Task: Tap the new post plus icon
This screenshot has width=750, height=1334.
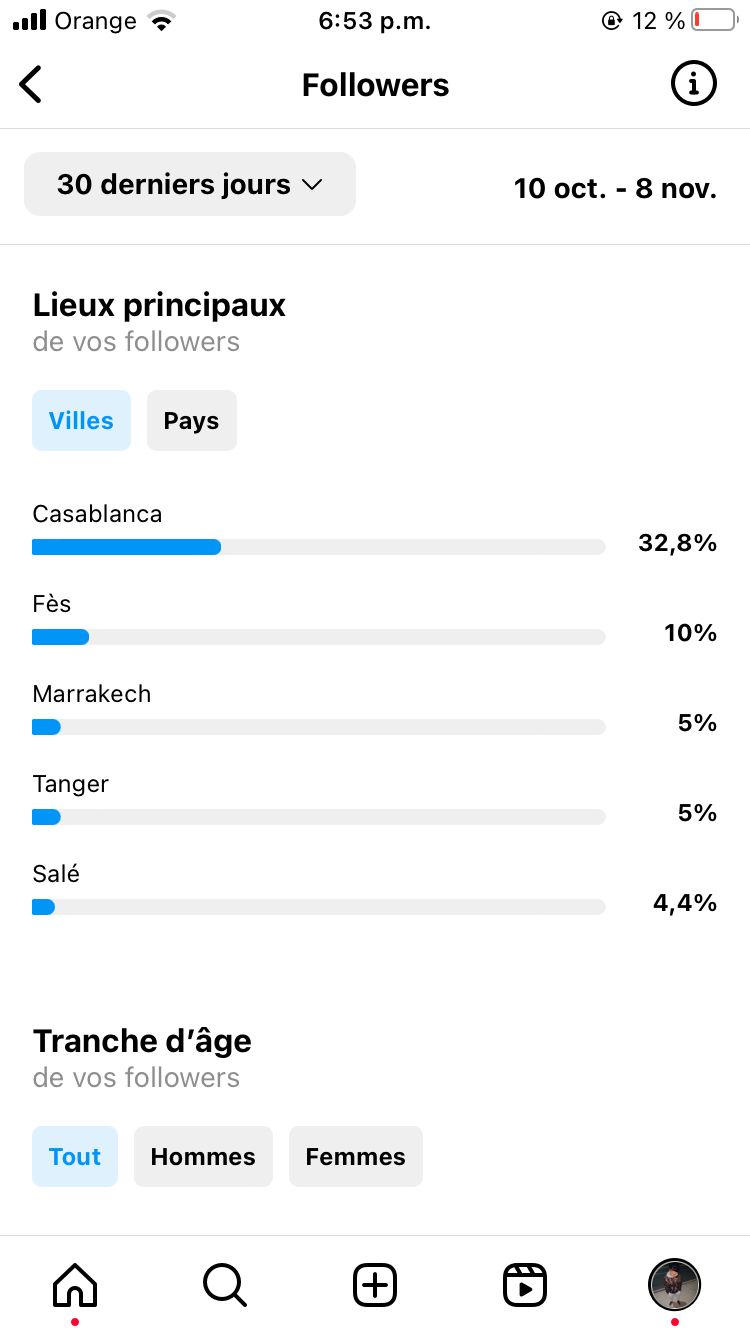Action: point(375,1284)
